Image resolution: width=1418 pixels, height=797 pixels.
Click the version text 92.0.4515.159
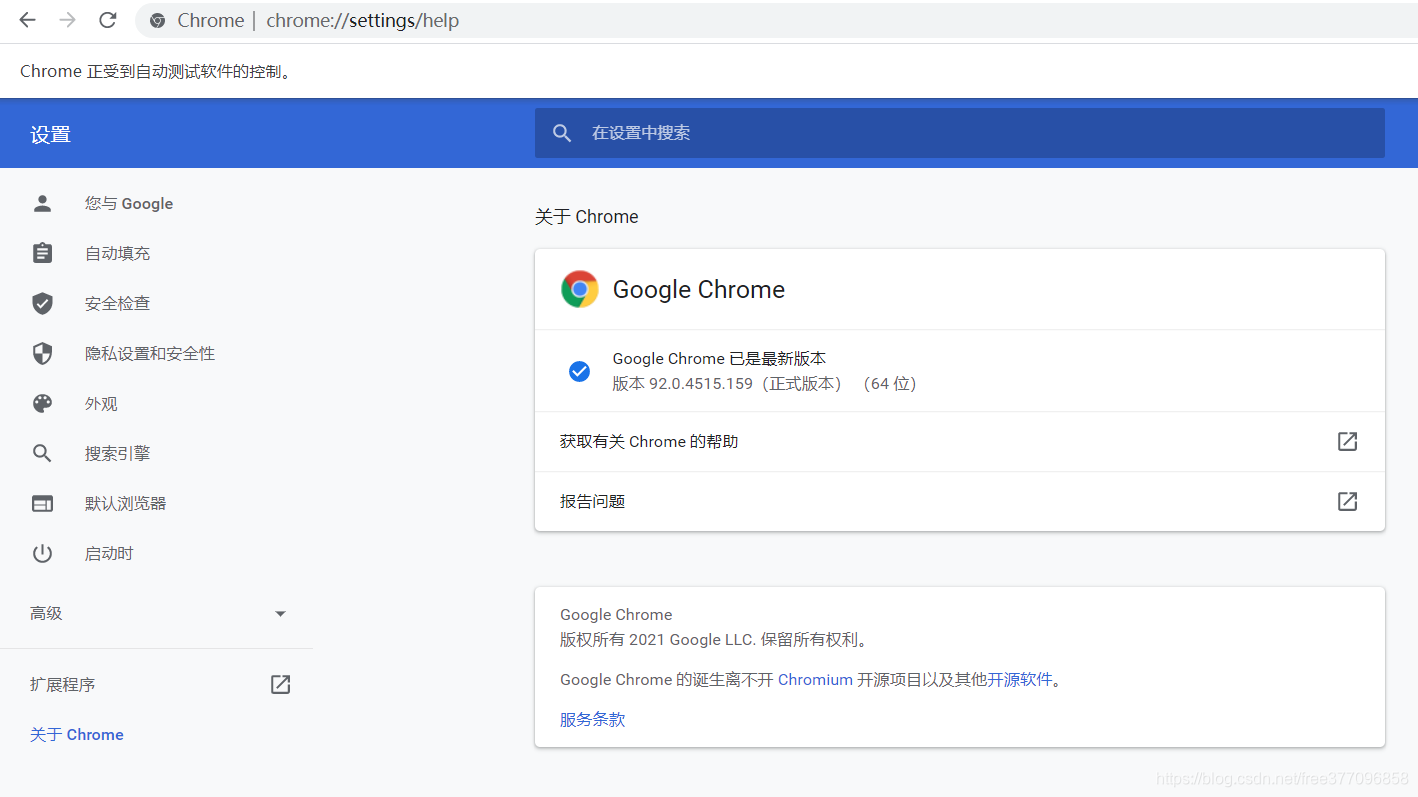(x=701, y=383)
